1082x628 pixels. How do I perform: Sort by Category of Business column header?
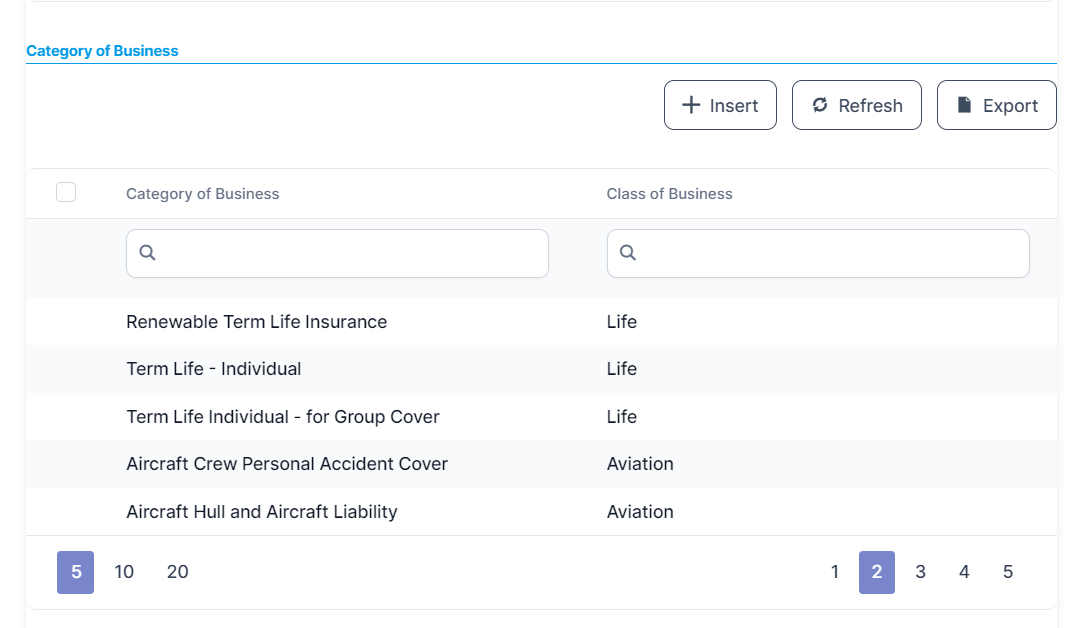point(203,194)
